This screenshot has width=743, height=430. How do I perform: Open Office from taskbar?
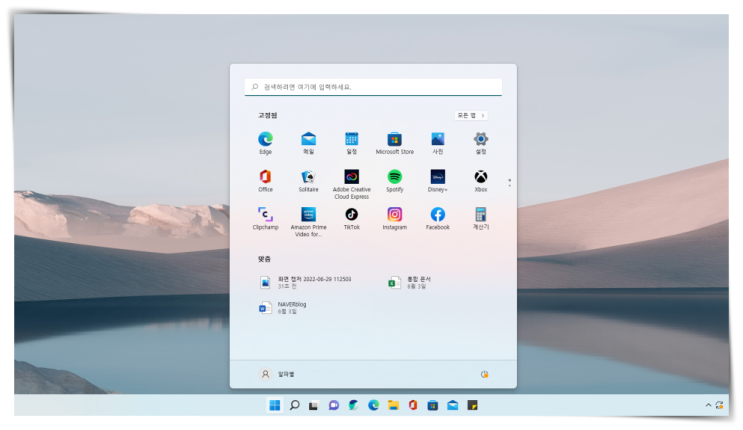(413, 405)
